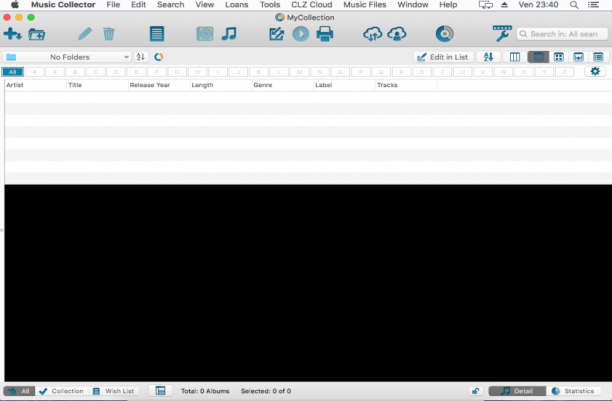612x401 pixels.
Task: Switch to the Statistics panel tab
Action: click(x=573, y=391)
